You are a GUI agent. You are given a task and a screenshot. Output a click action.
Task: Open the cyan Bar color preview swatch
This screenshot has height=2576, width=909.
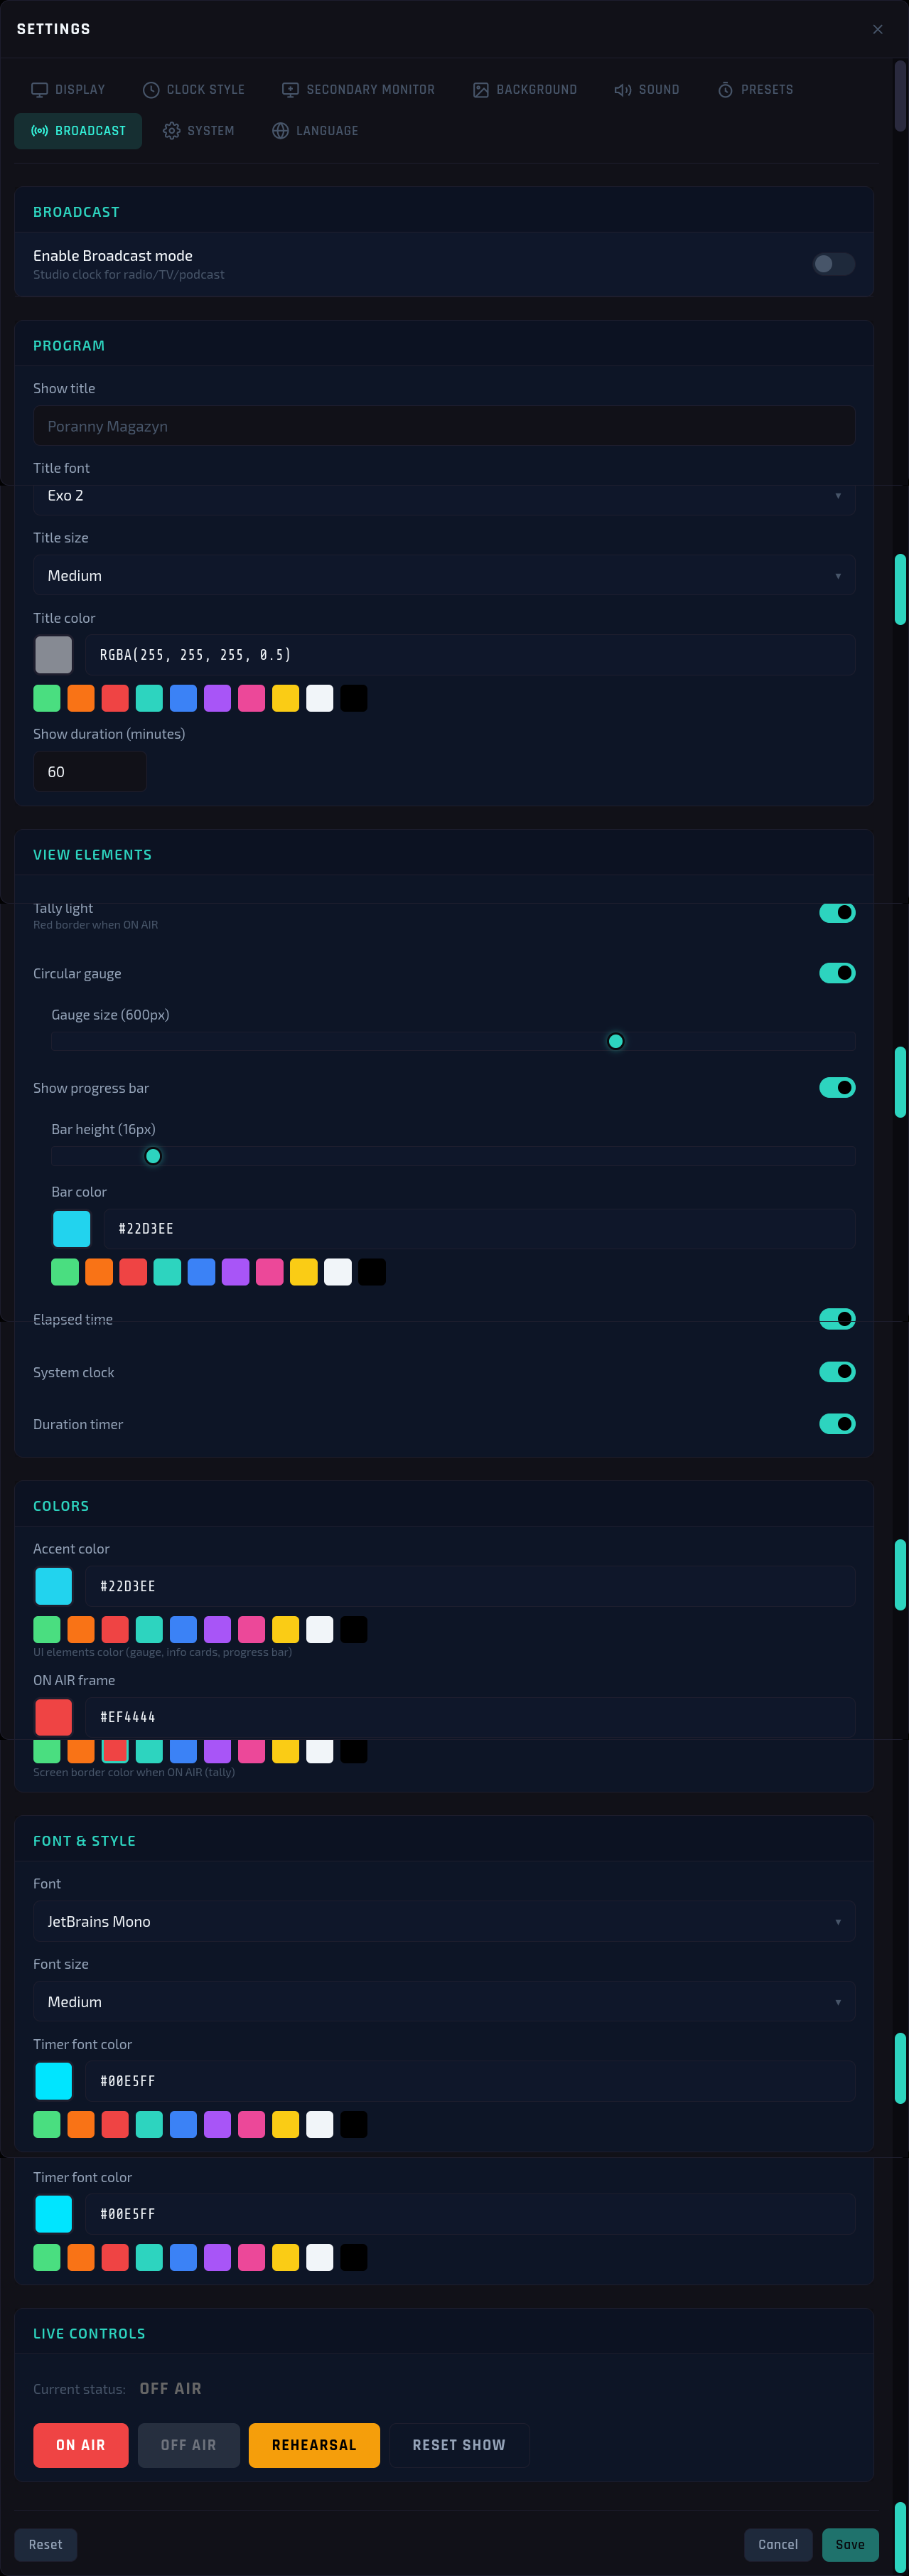(72, 1229)
